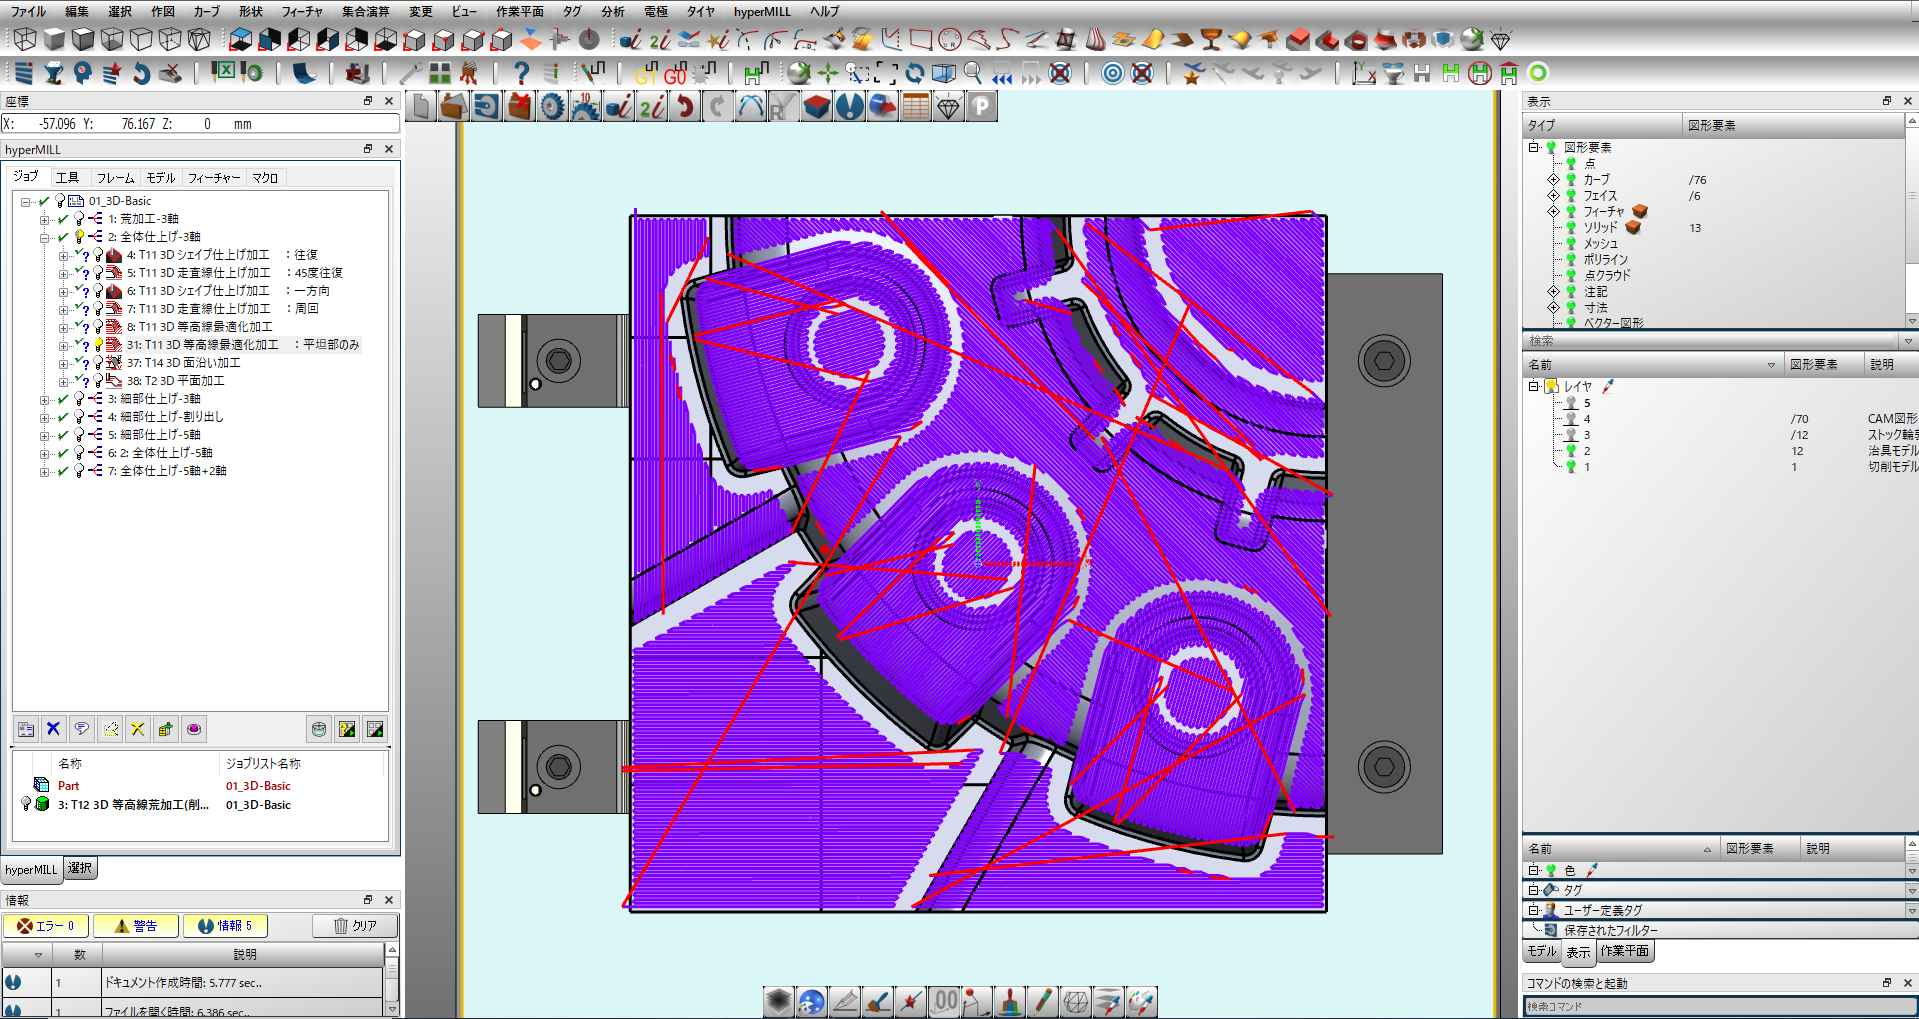Select the palette shading icon below the viewport
This screenshot has height=1019, width=1919.
(x=812, y=1001)
